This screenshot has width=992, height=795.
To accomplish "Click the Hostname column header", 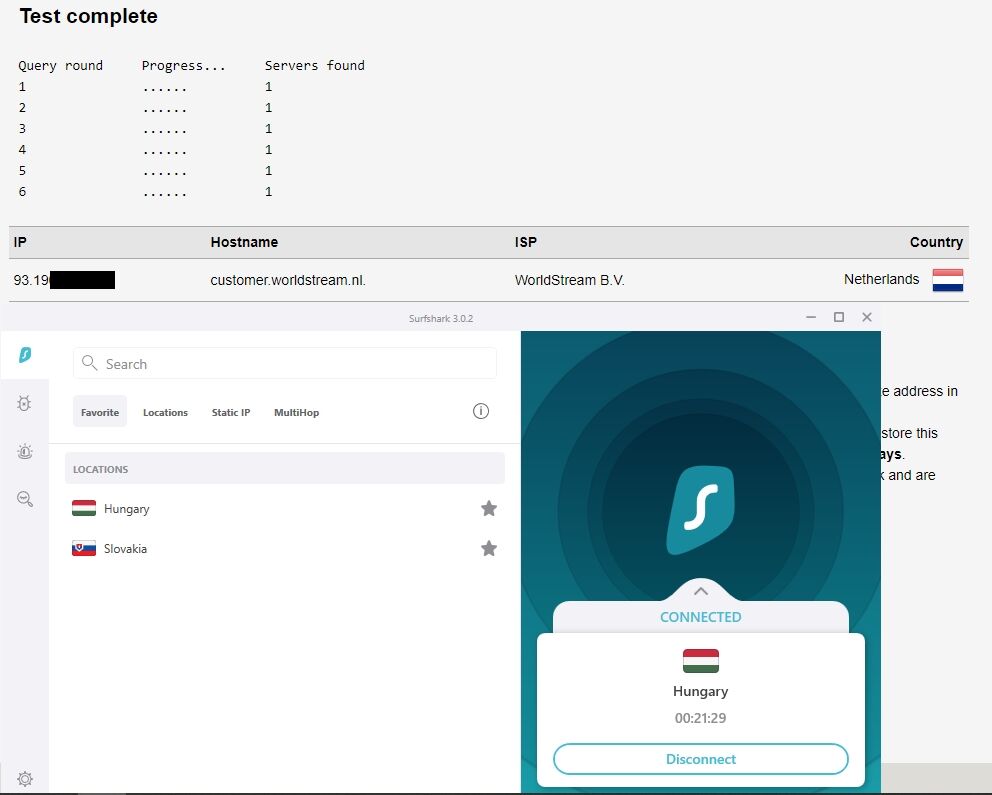I will point(244,242).
